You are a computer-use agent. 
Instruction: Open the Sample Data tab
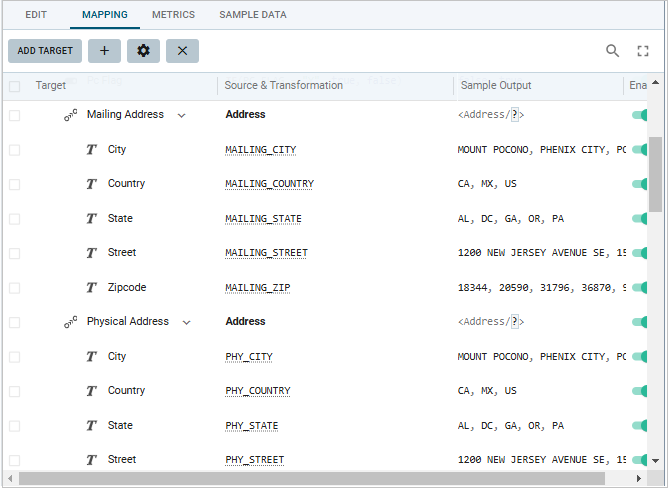tap(252, 15)
